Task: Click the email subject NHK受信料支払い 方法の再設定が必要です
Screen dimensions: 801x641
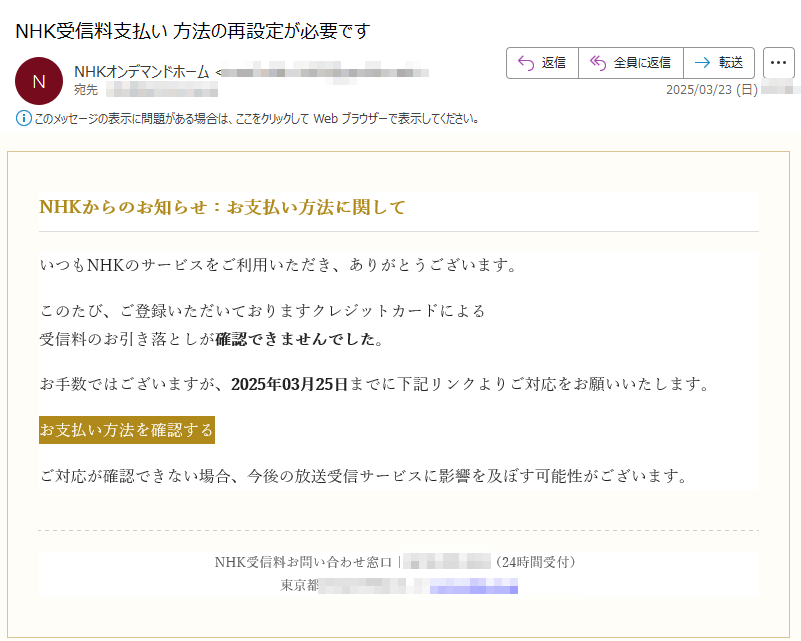Action: pos(193,31)
